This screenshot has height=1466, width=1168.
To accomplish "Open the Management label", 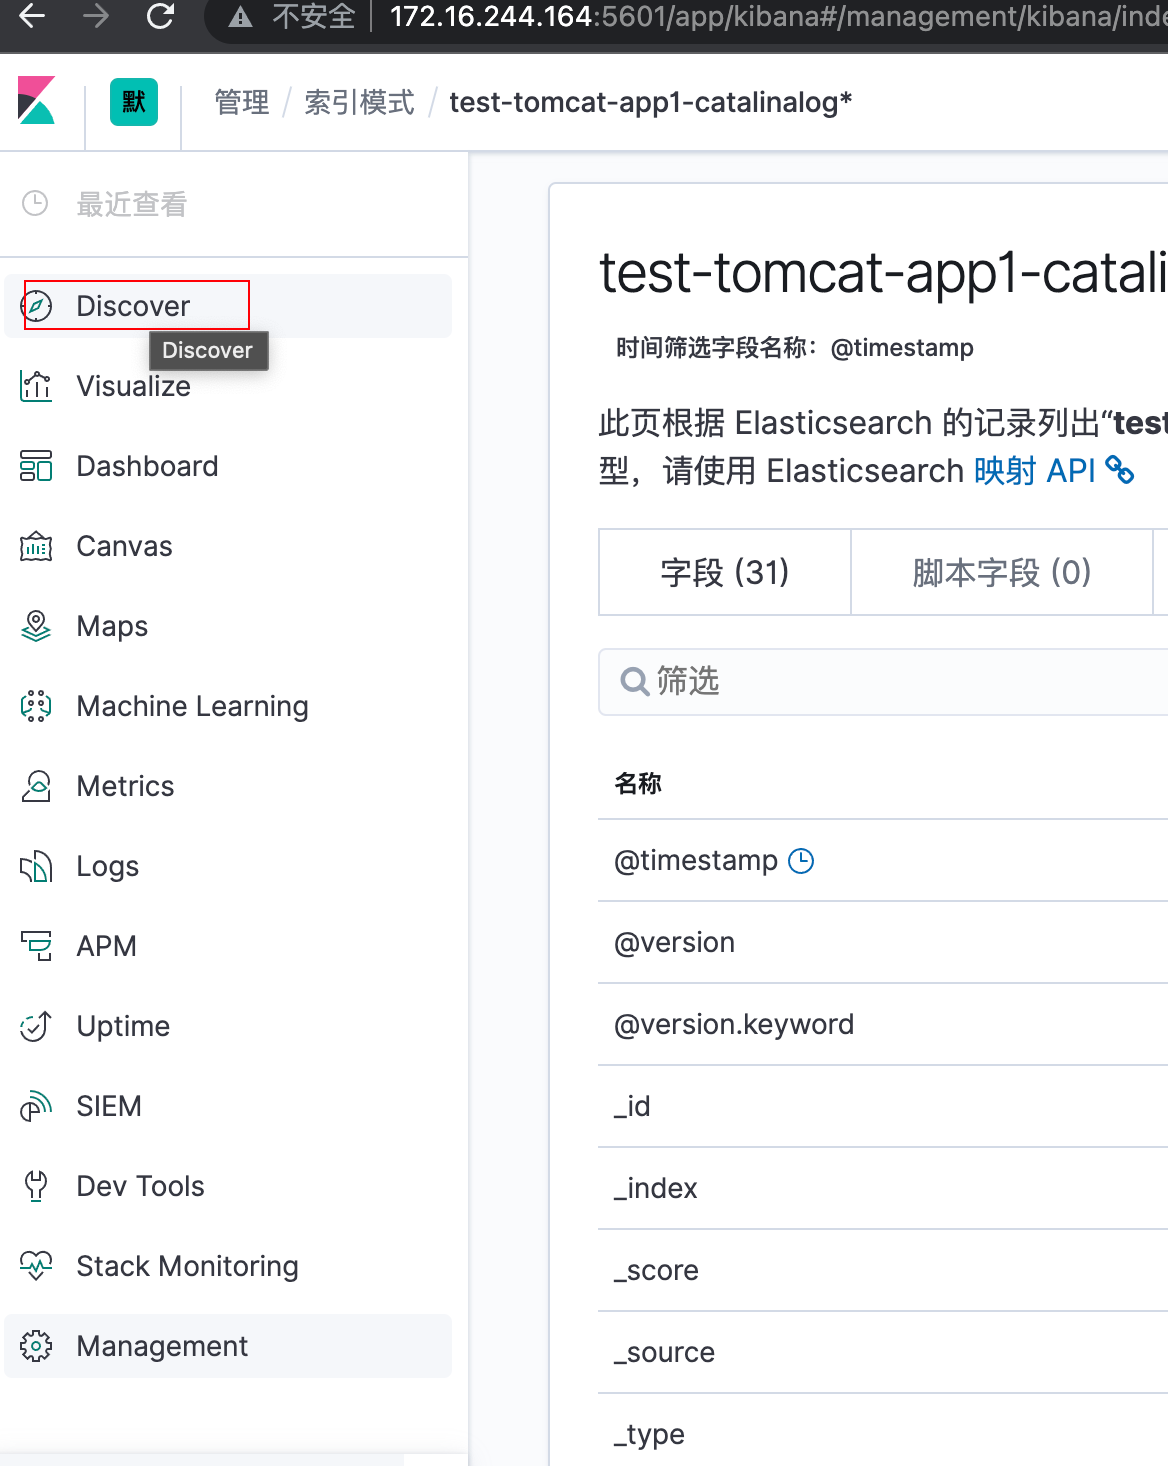I will [163, 1347].
